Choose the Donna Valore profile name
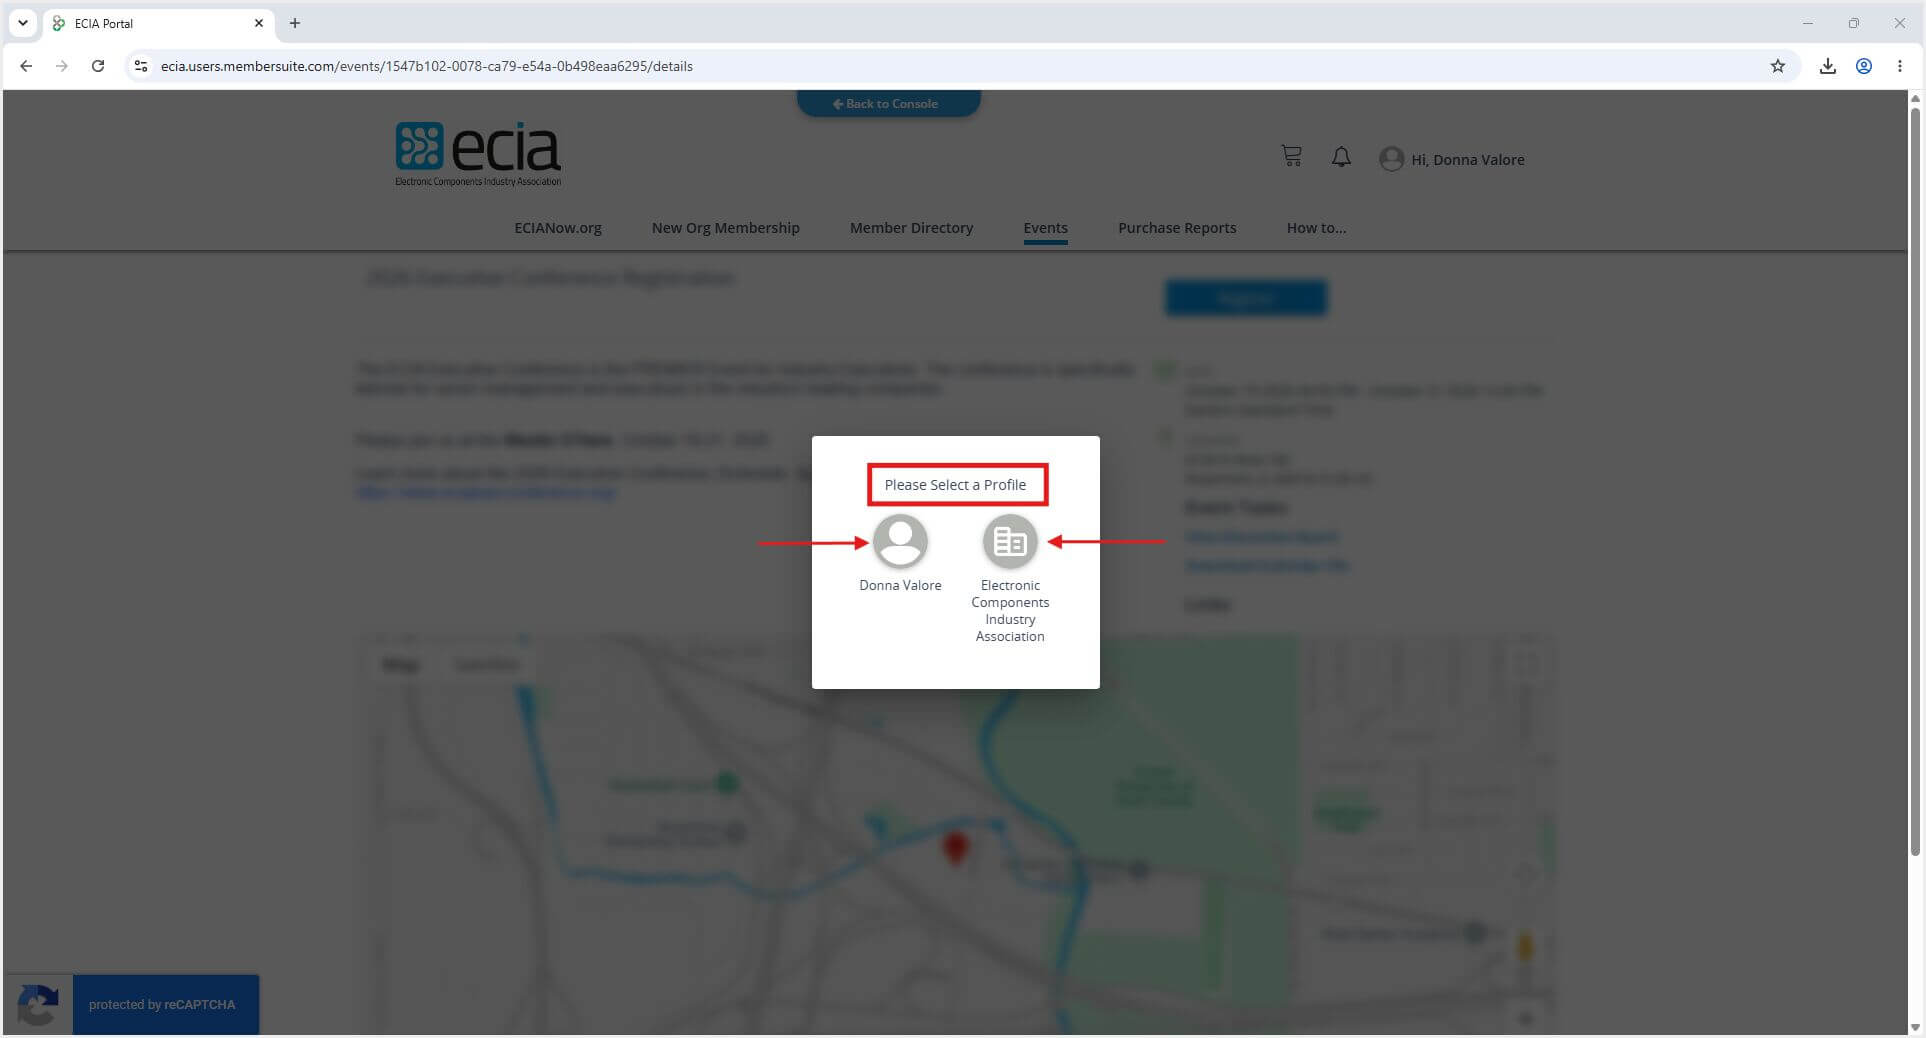 900,585
